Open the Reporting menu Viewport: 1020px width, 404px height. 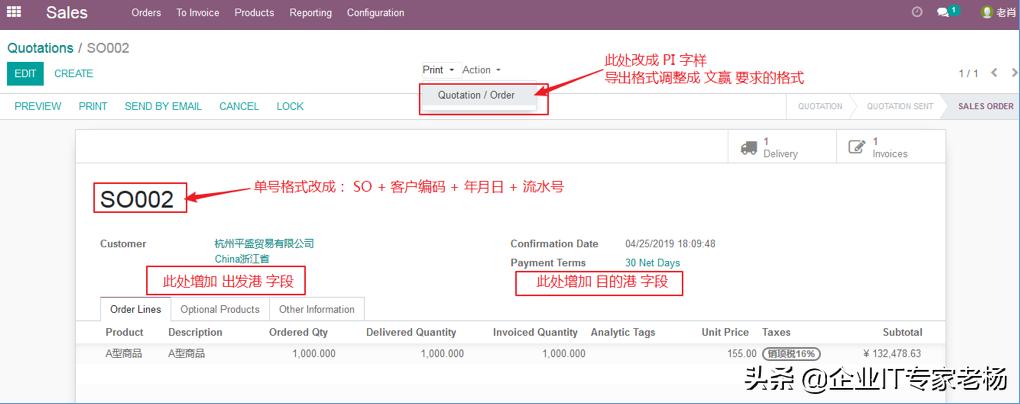click(x=310, y=12)
